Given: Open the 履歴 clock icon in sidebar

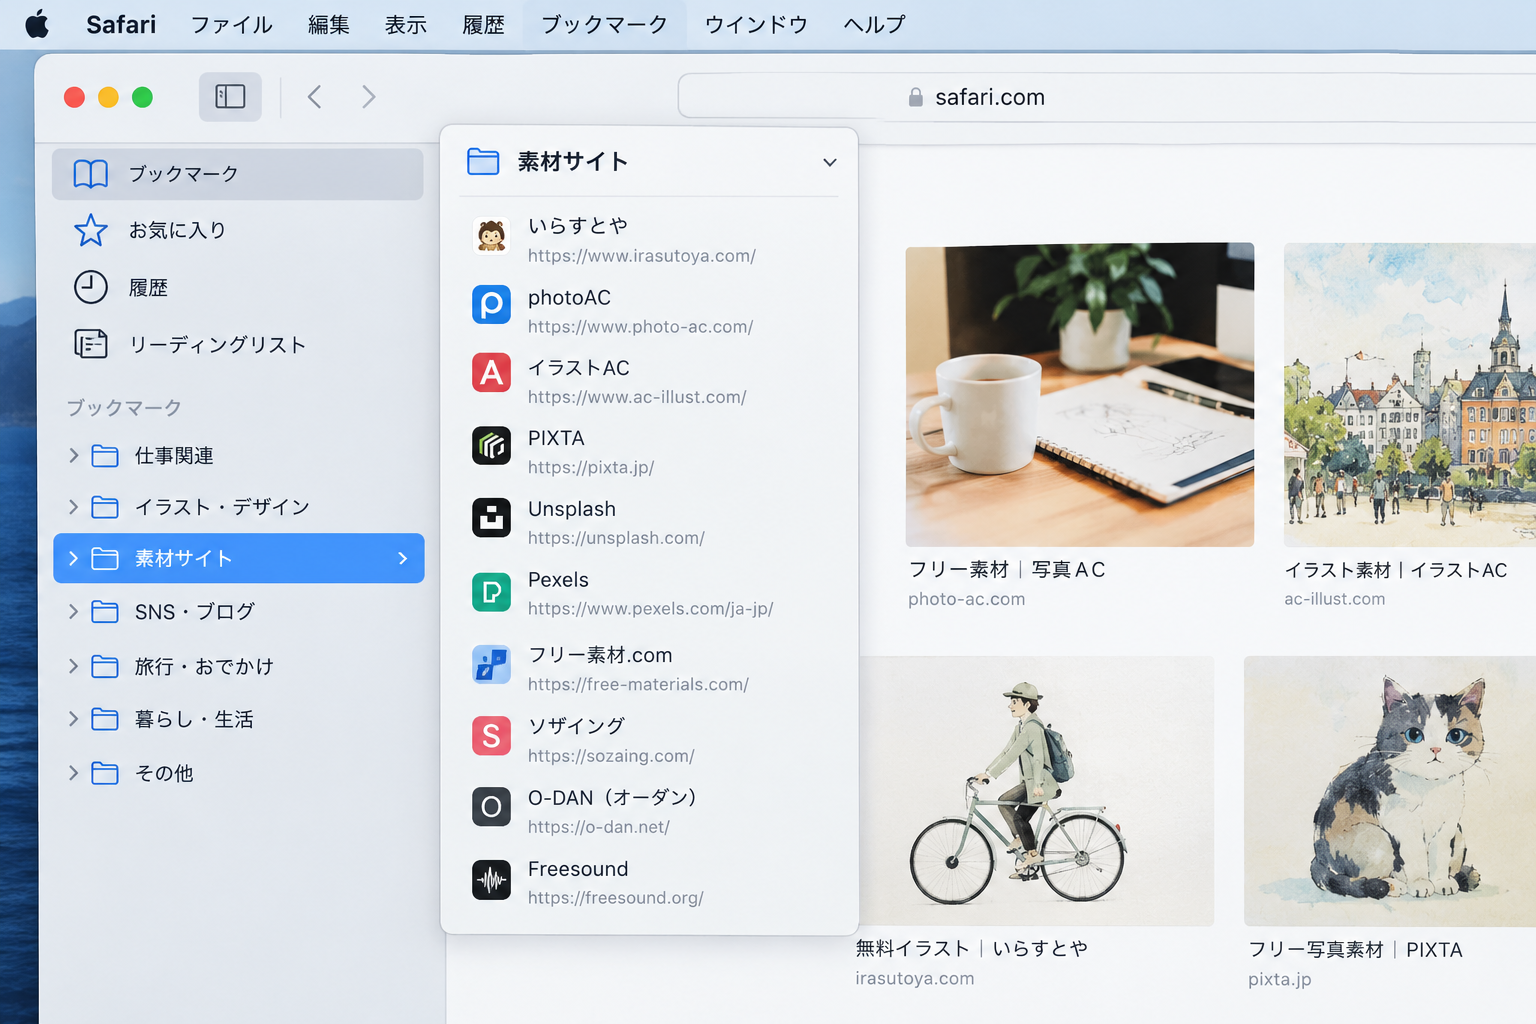Looking at the screenshot, I should (x=91, y=287).
